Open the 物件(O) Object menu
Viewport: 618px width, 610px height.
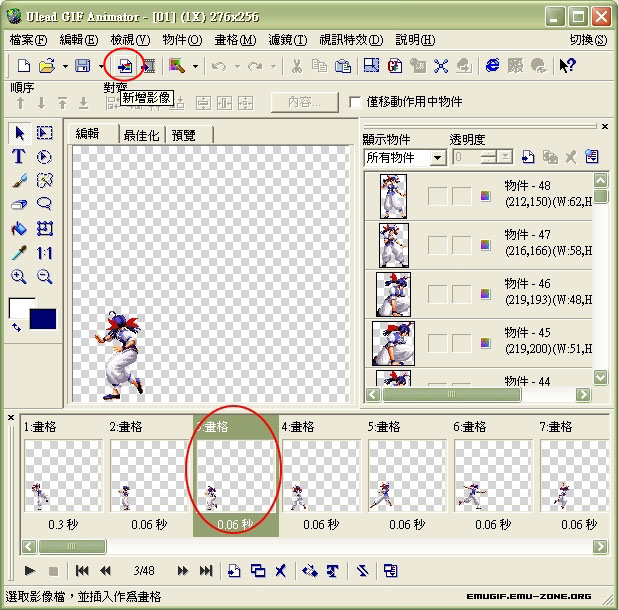[182, 40]
